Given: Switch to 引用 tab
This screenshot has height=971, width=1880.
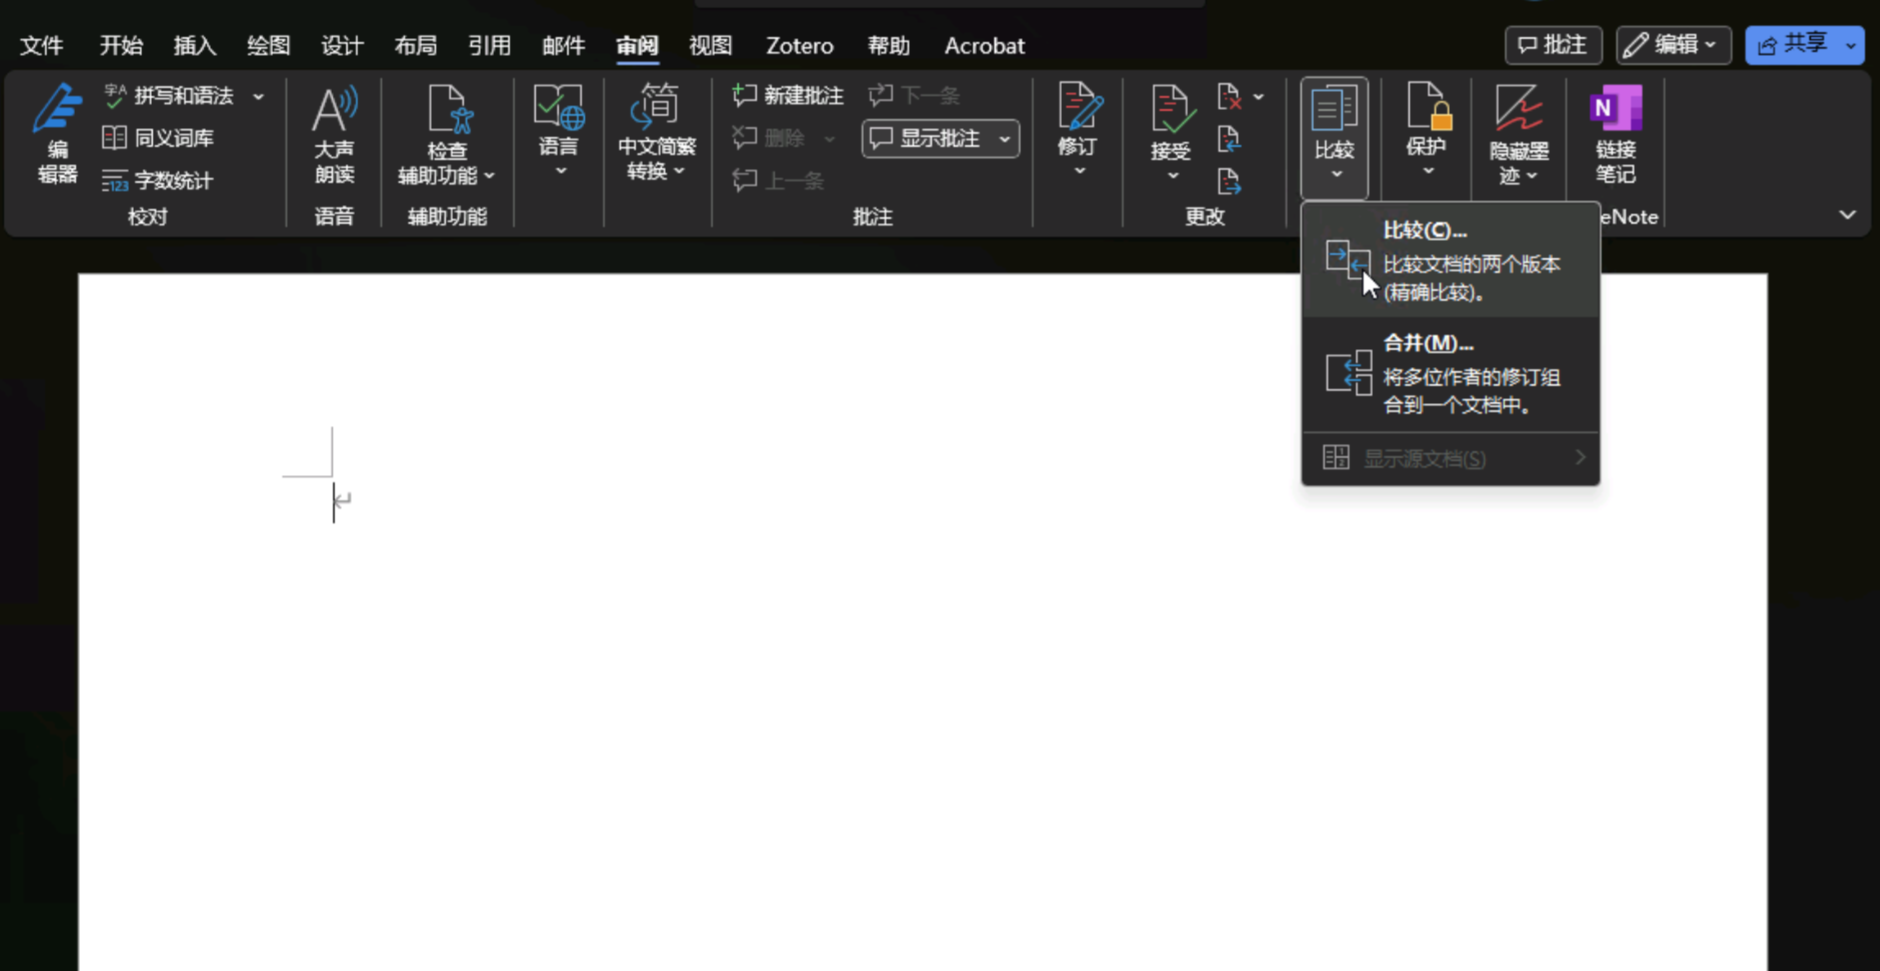Looking at the screenshot, I should point(489,46).
